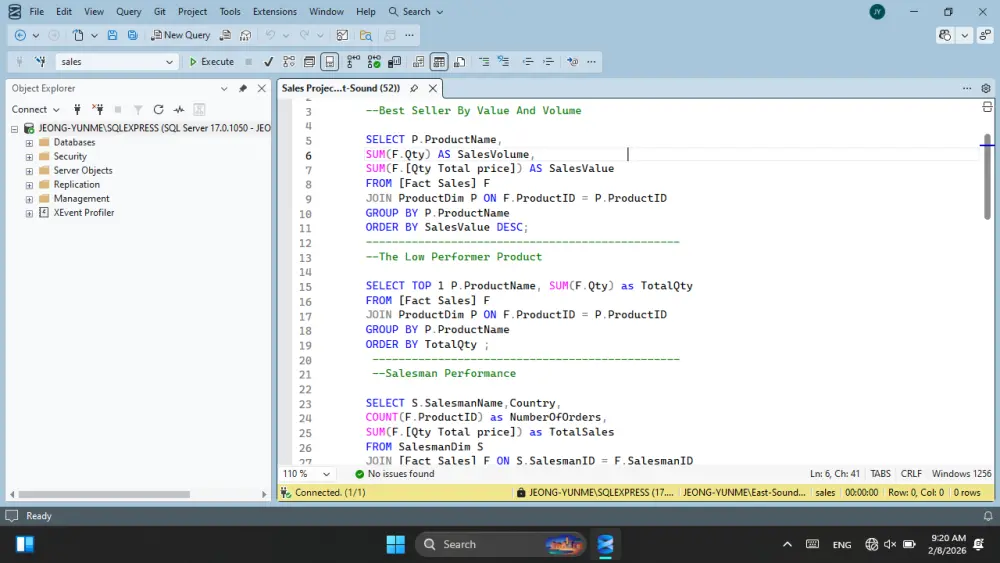This screenshot has height=563, width=1000.
Task: Open the Extensions menu
Action: (274, 11)
